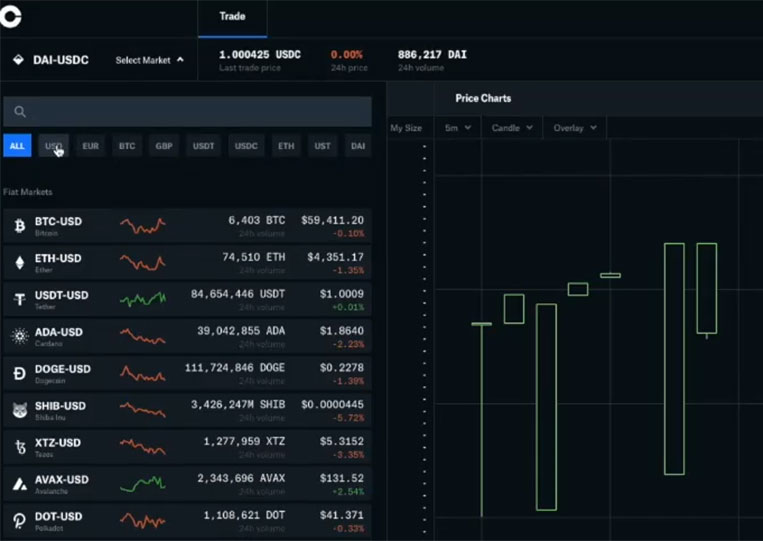Focus the market search field
Screen dimensions: 763x541
pos(187,111)
